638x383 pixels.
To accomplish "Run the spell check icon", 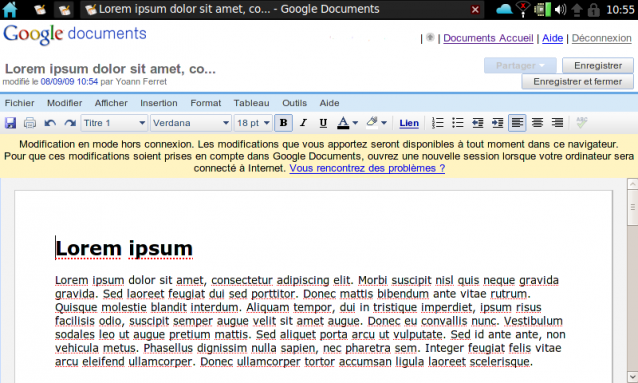I will click(x=582, y=123).
